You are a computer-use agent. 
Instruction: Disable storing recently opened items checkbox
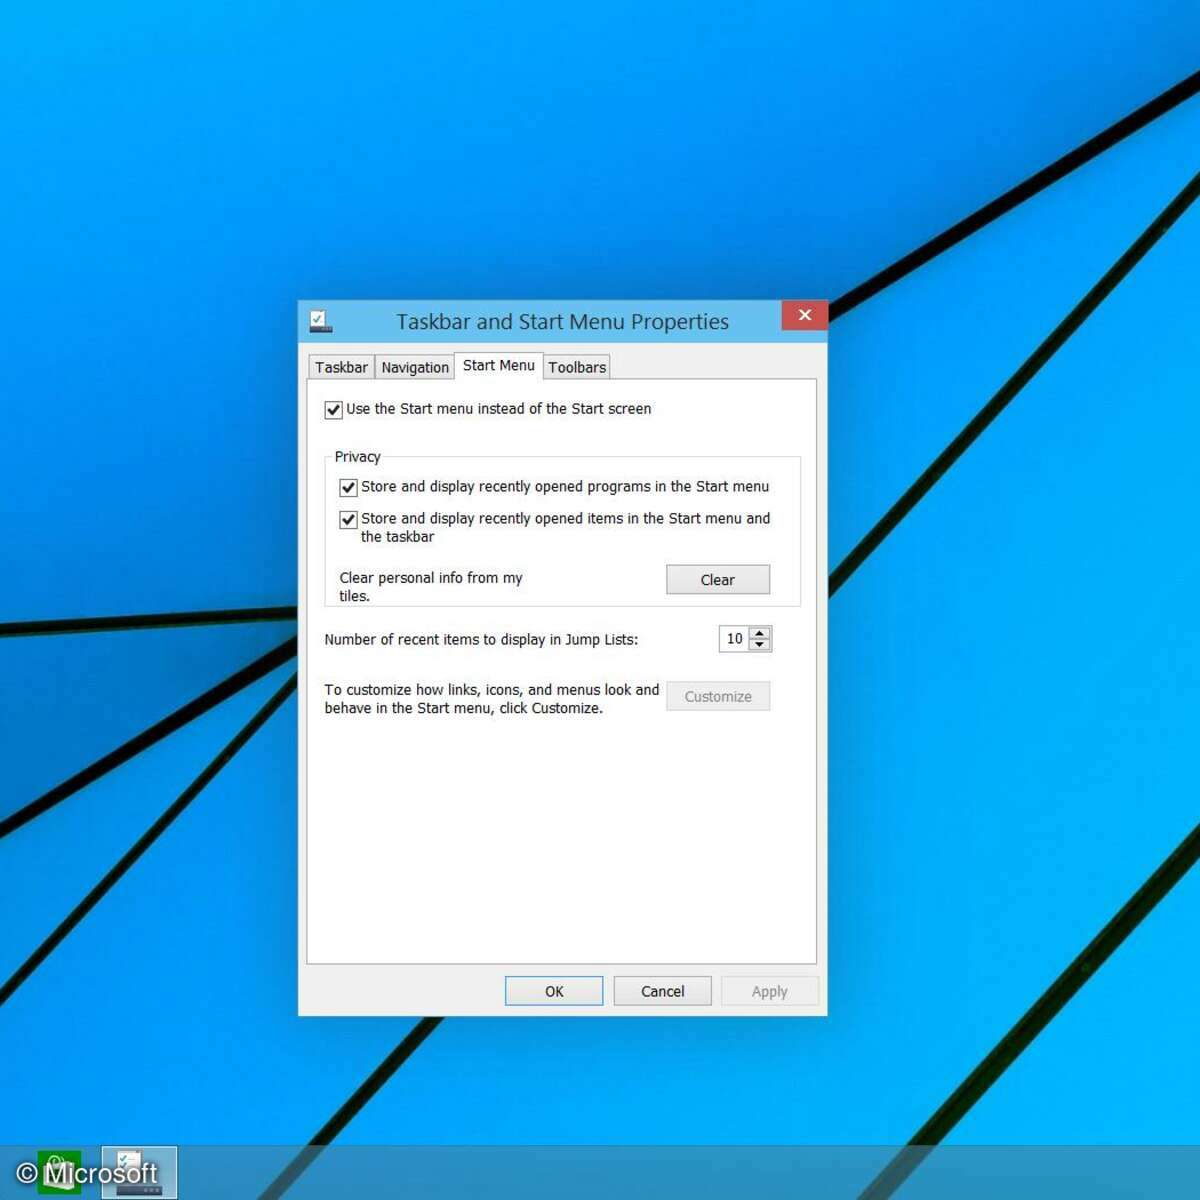point(348,520)
